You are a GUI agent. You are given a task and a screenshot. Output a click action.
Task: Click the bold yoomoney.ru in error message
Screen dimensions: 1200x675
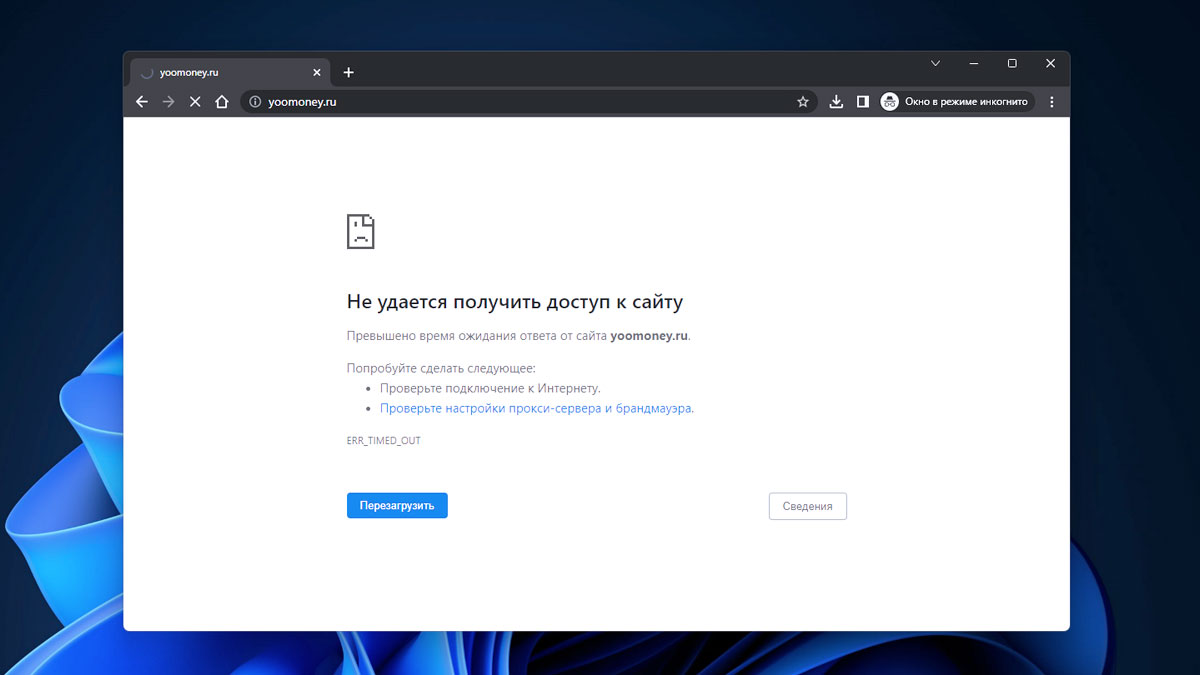pyautogui.click(x=649, y=336)
